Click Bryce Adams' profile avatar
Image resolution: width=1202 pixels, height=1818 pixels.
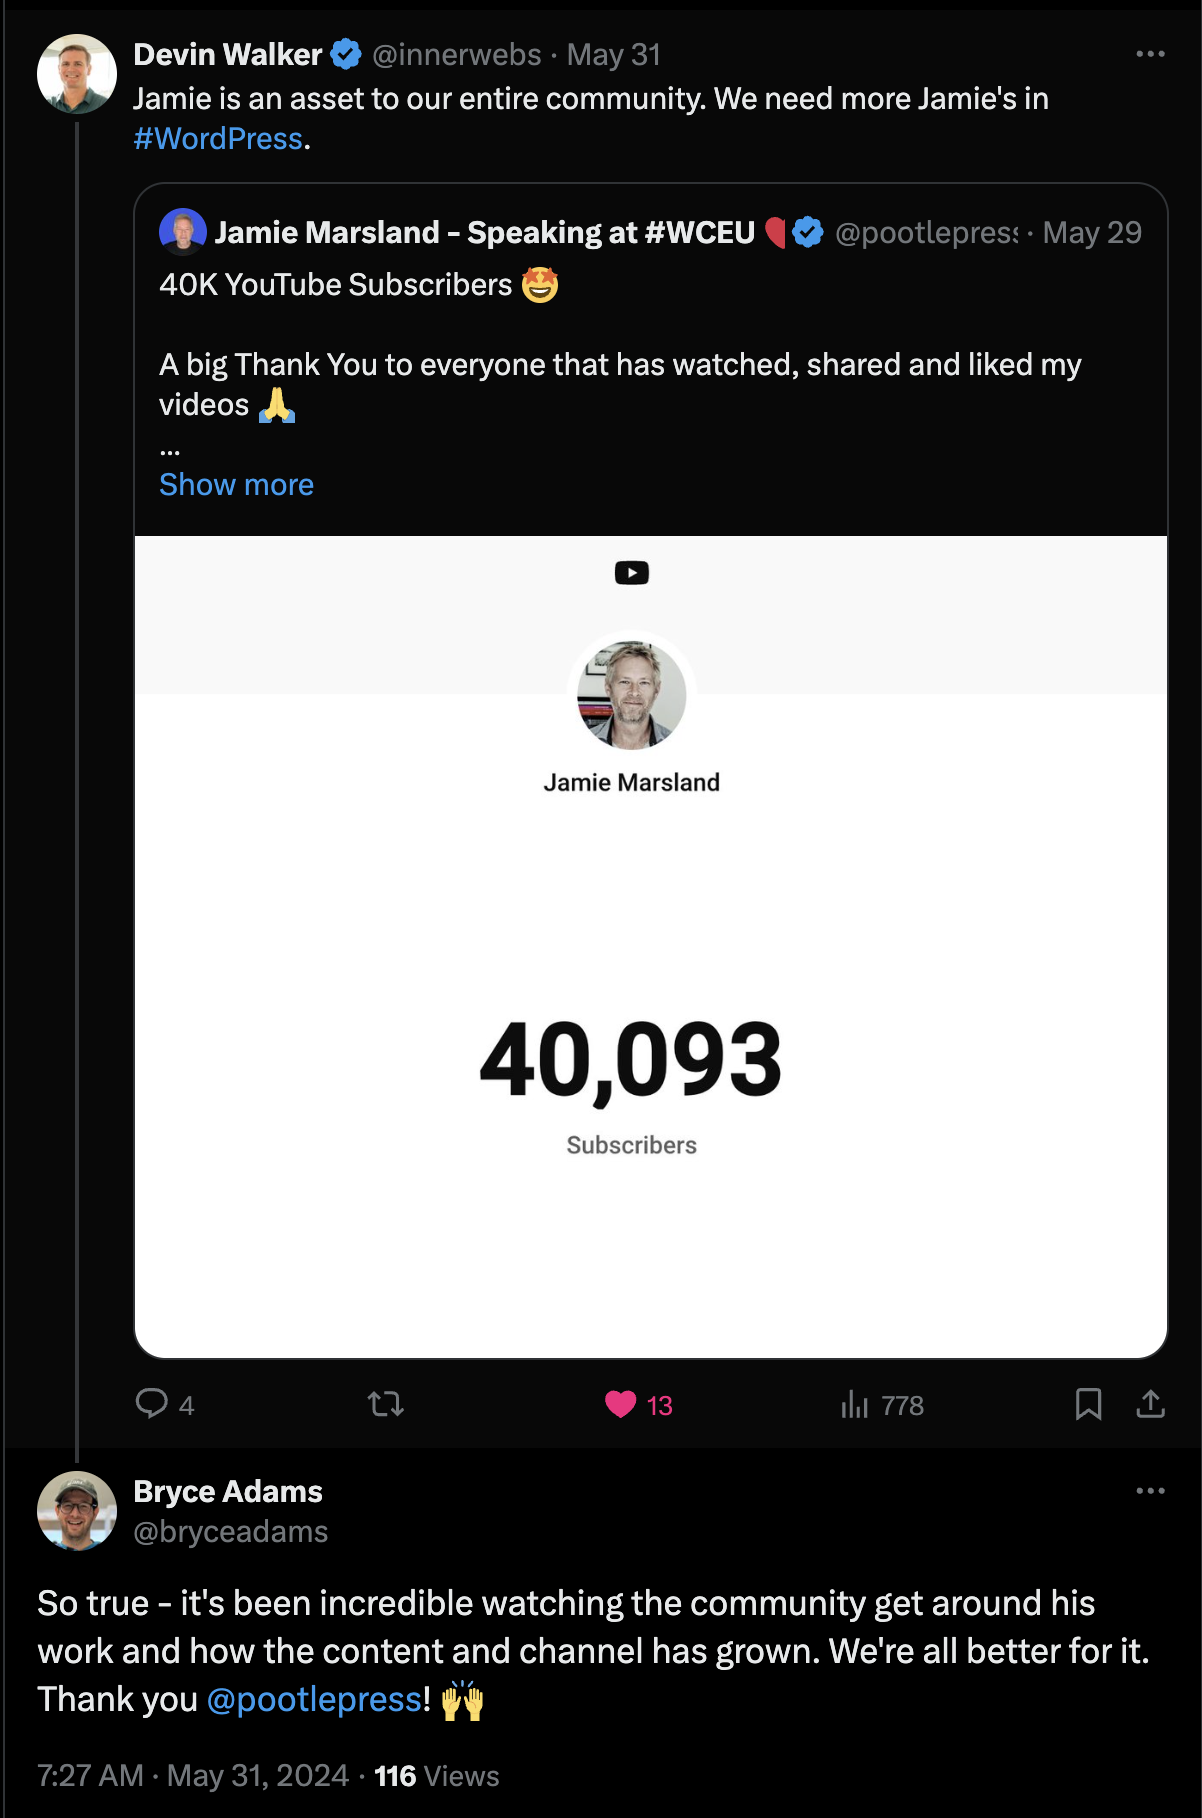click(x=77, y=1511)
